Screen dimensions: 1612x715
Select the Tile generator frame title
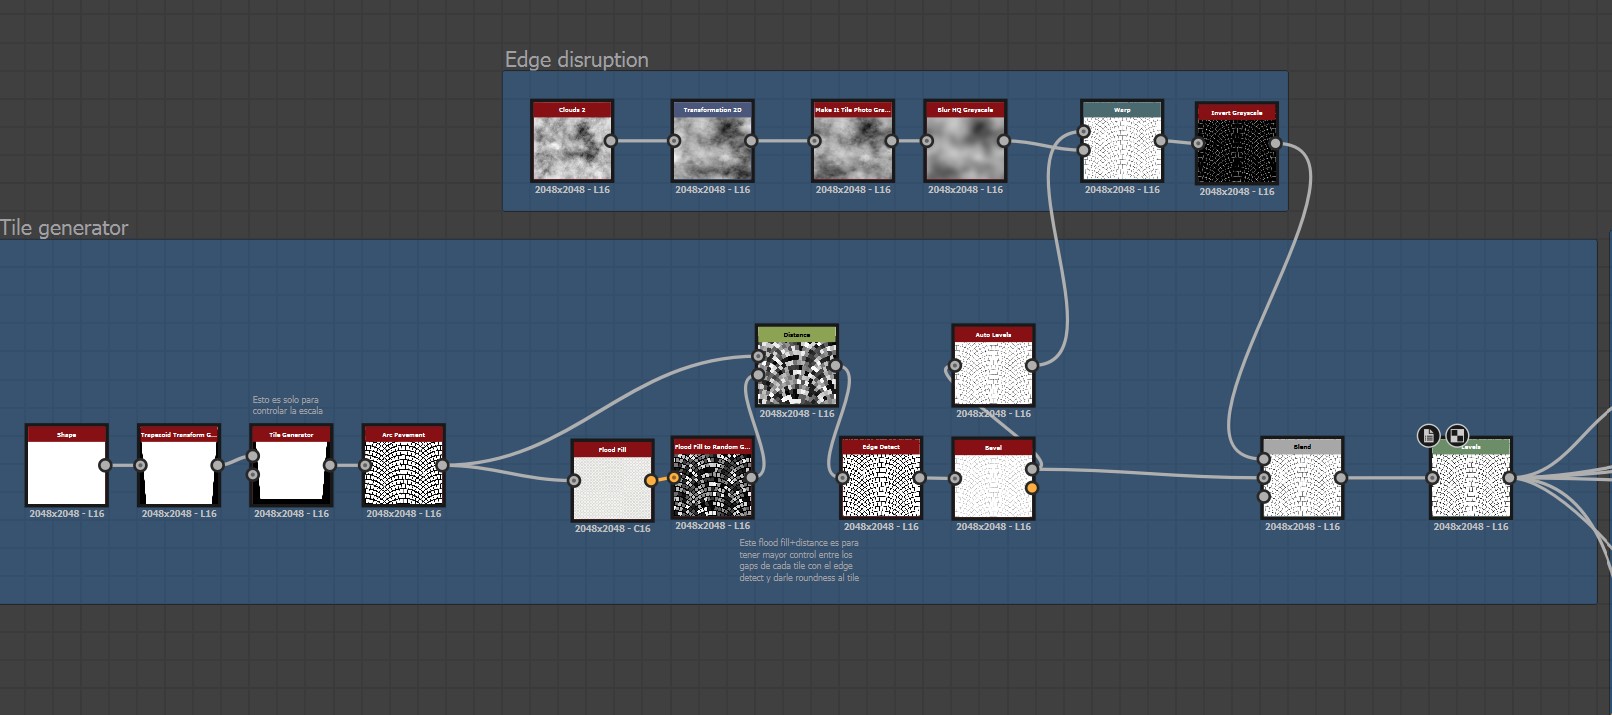(64, 228)
